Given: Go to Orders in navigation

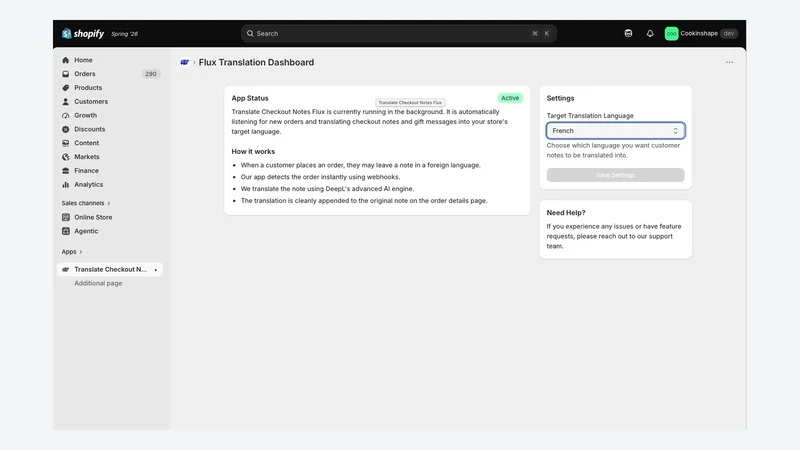Looking at the screenshot, I should [85, 74].
